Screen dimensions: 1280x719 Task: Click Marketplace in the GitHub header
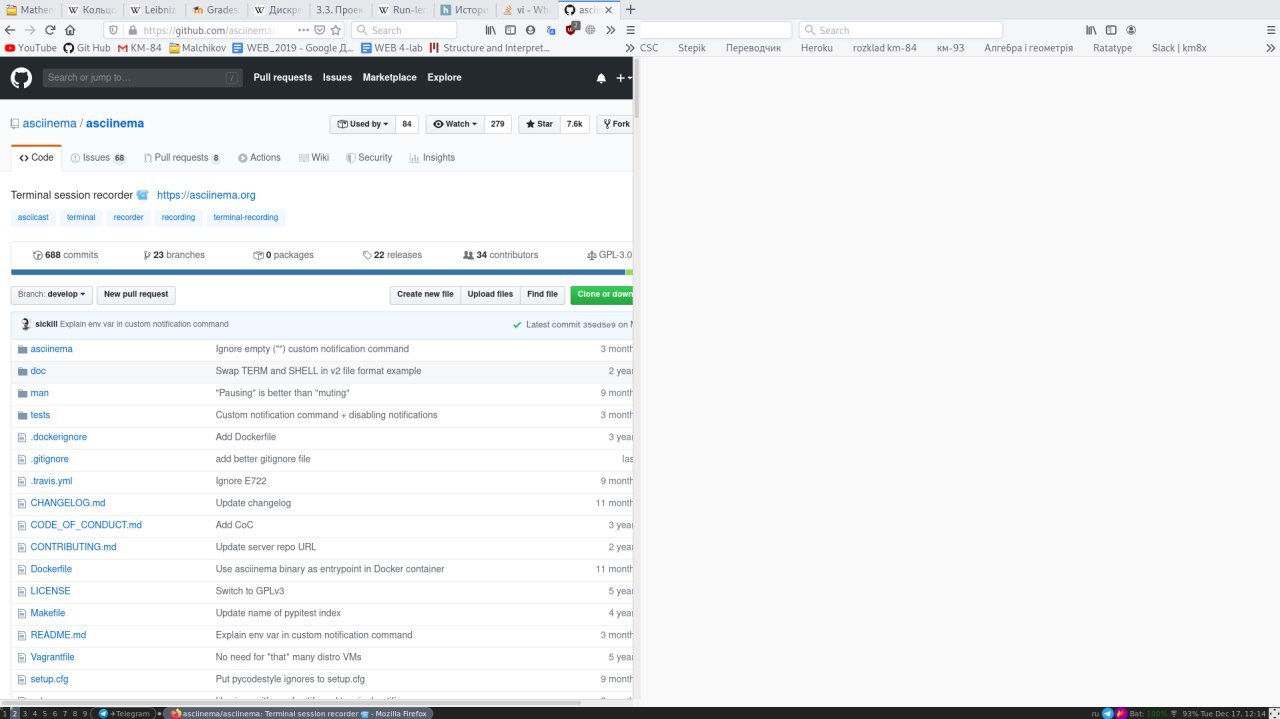point(389,77)
